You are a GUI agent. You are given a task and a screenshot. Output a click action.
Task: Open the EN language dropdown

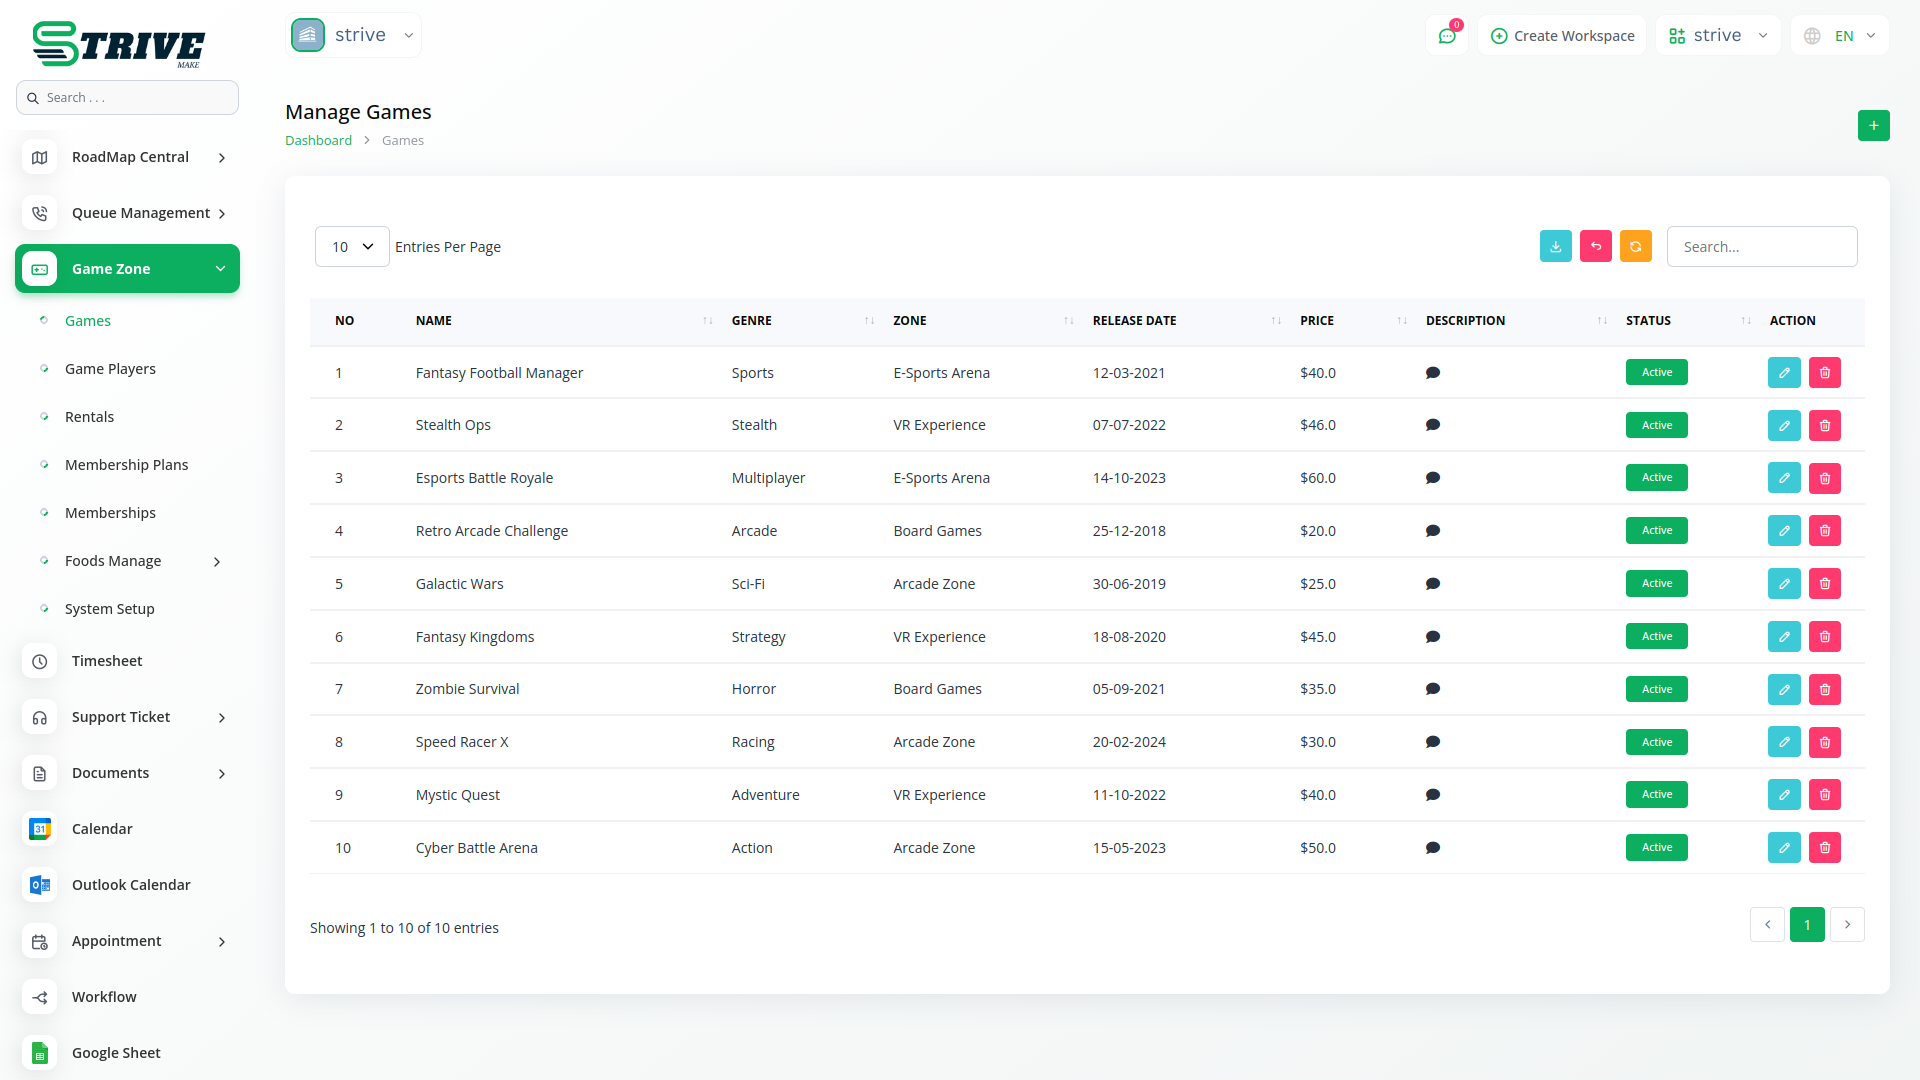click(1841, 36)
